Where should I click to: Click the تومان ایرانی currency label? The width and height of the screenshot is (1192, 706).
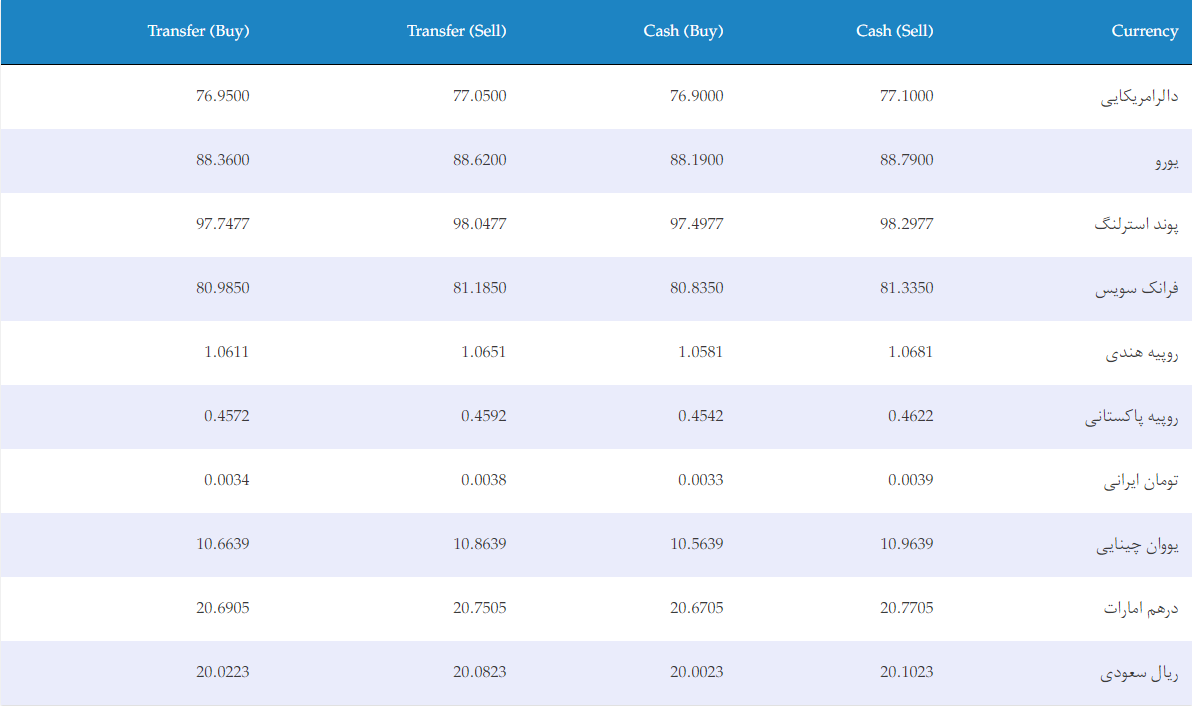click(1141, 480)
